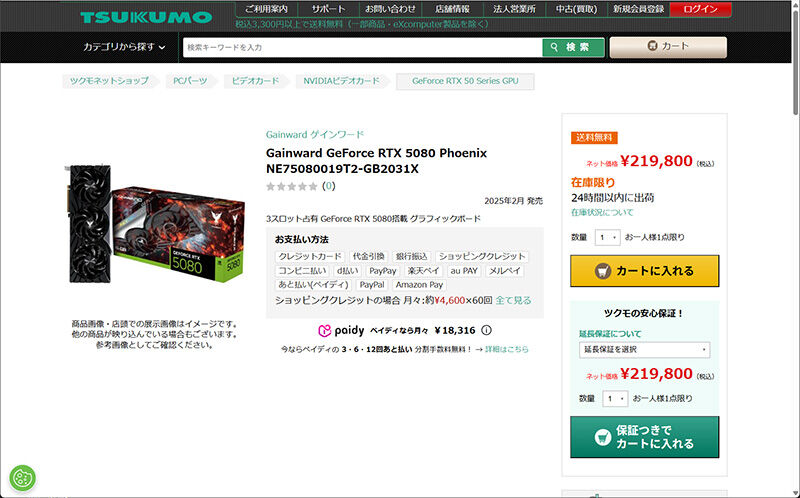Click the PayPal payment tag
This screenshot has width=800, height=498.
click(372, 285)
